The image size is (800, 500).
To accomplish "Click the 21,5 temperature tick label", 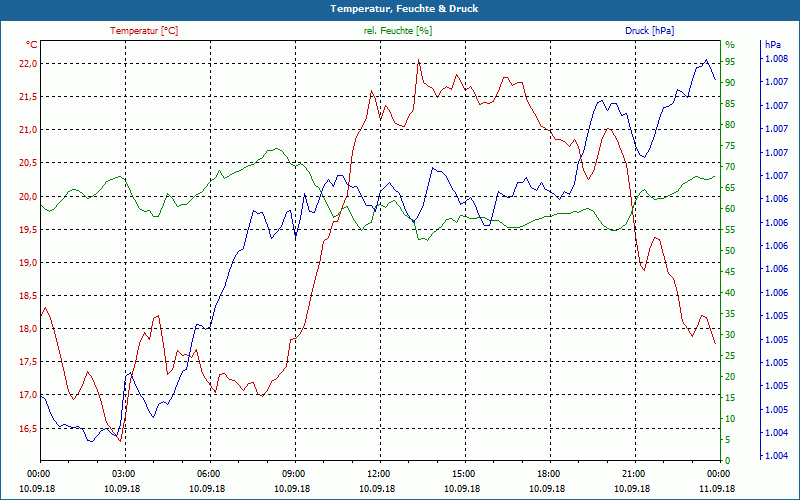I will click(28, 97).
